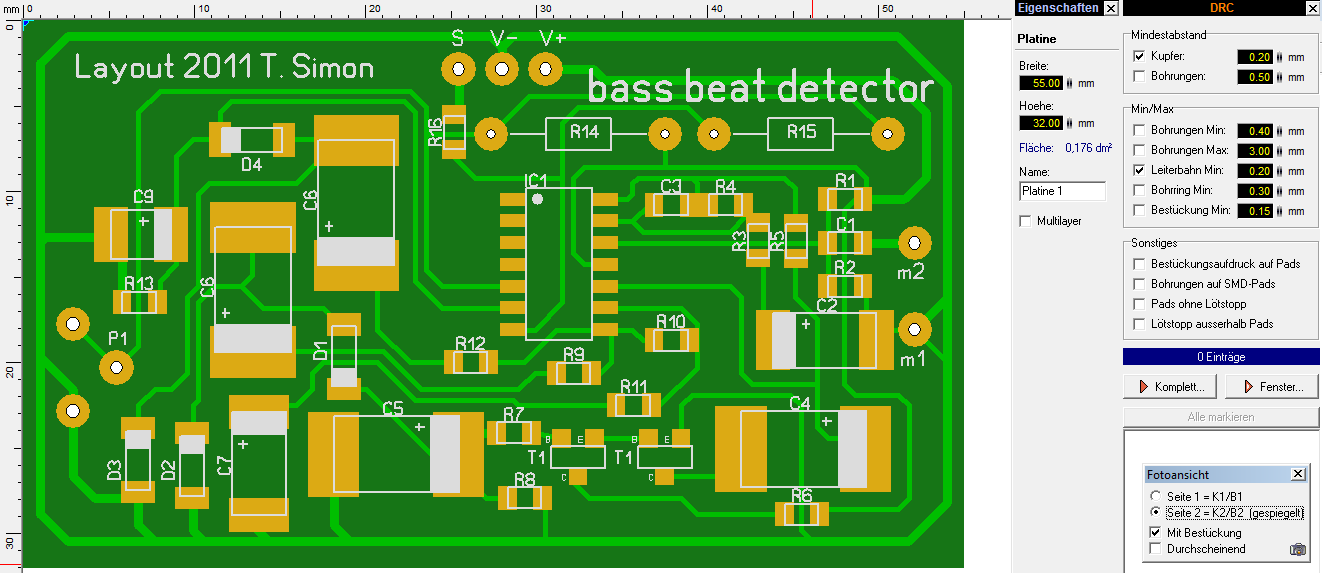Click the C4 capacitor footprint
1322x573 pixels.
(x=803, y=449)
